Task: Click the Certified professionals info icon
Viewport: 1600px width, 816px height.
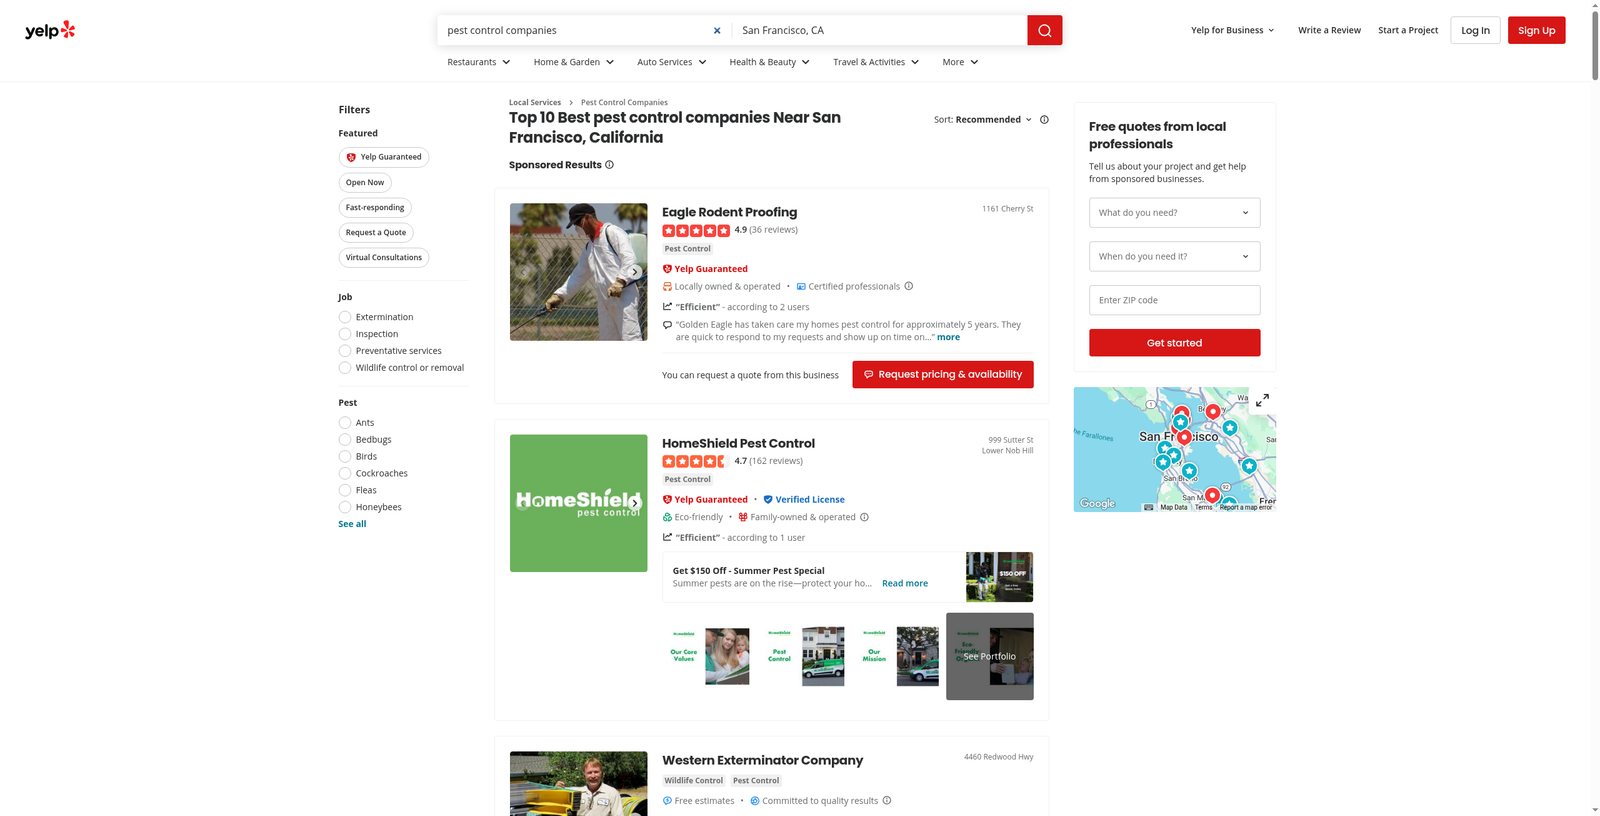Action: (909, 286)
